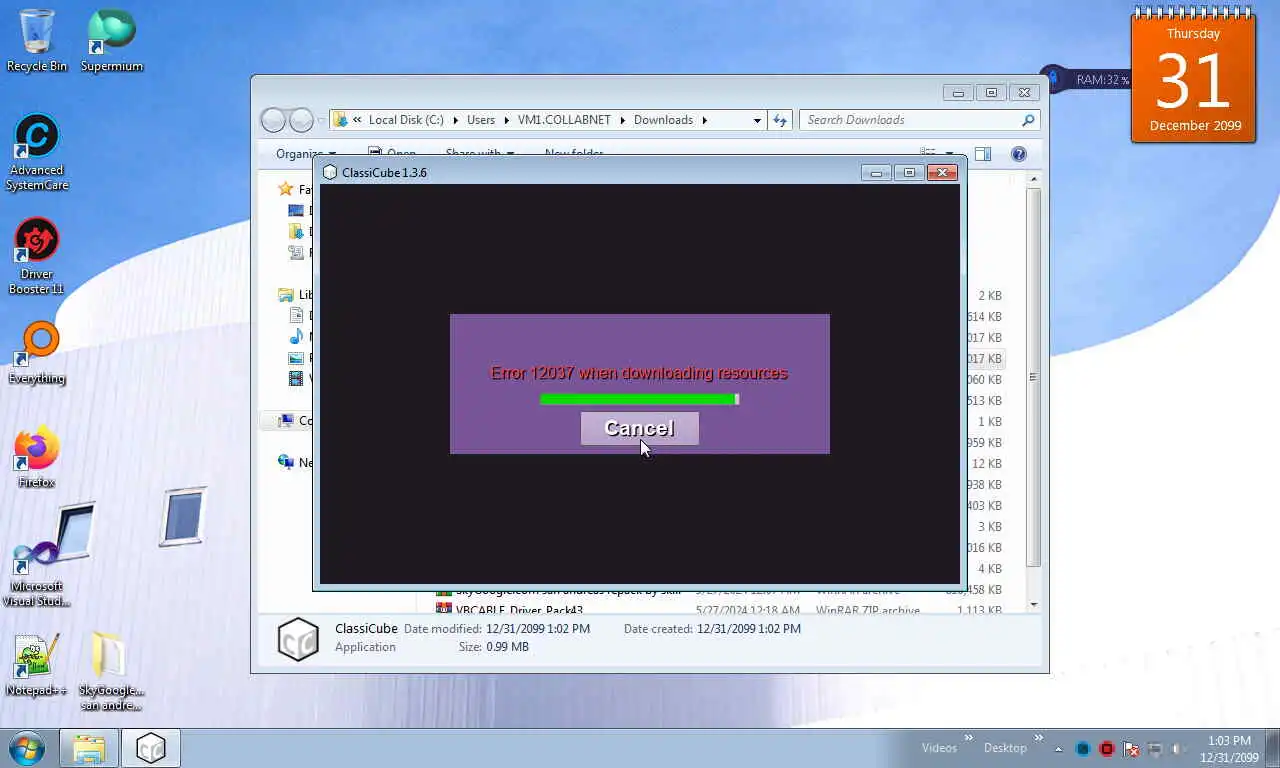Open the change view dropdown arrow
The image size is (1280, 768).
949,154
